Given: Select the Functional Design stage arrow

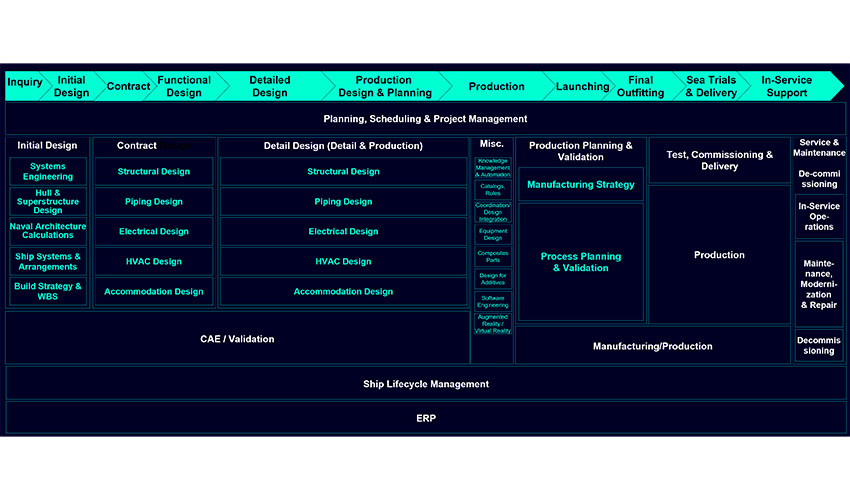Looking at the screenshot, I should pos(184,86).
